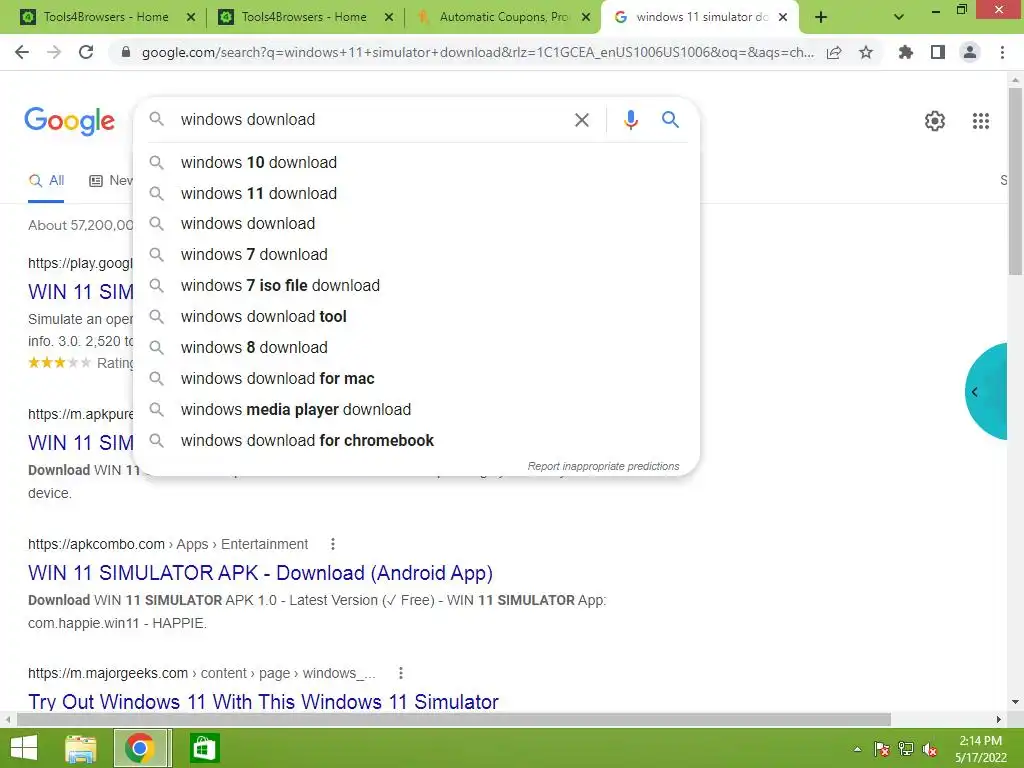Click the scroll down arrow button
This screenshot has height=768, width=1024.
1015,703
